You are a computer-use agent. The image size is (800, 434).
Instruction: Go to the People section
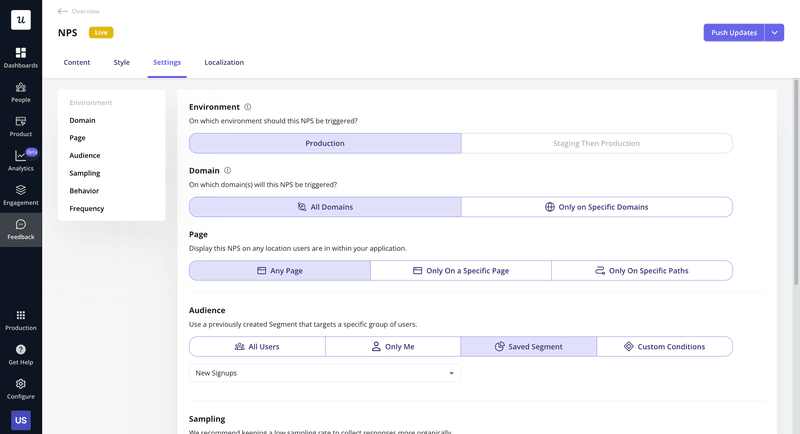coord(20,91)
